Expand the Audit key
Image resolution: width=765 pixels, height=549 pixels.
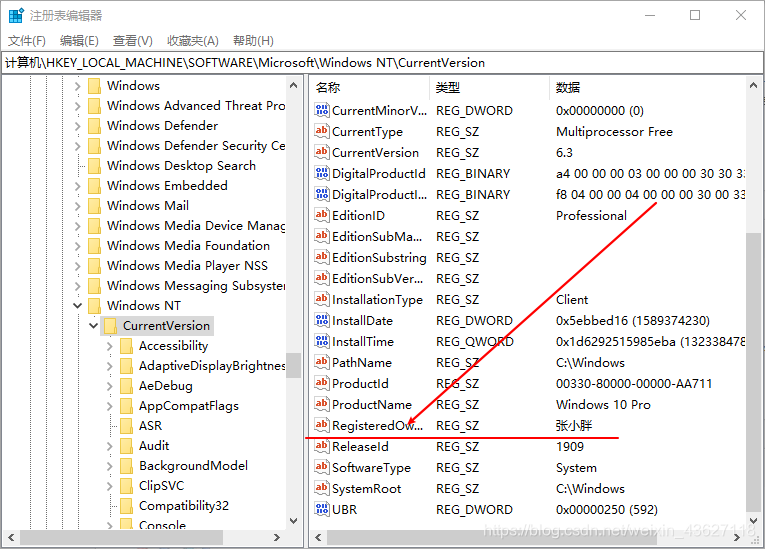109,446
